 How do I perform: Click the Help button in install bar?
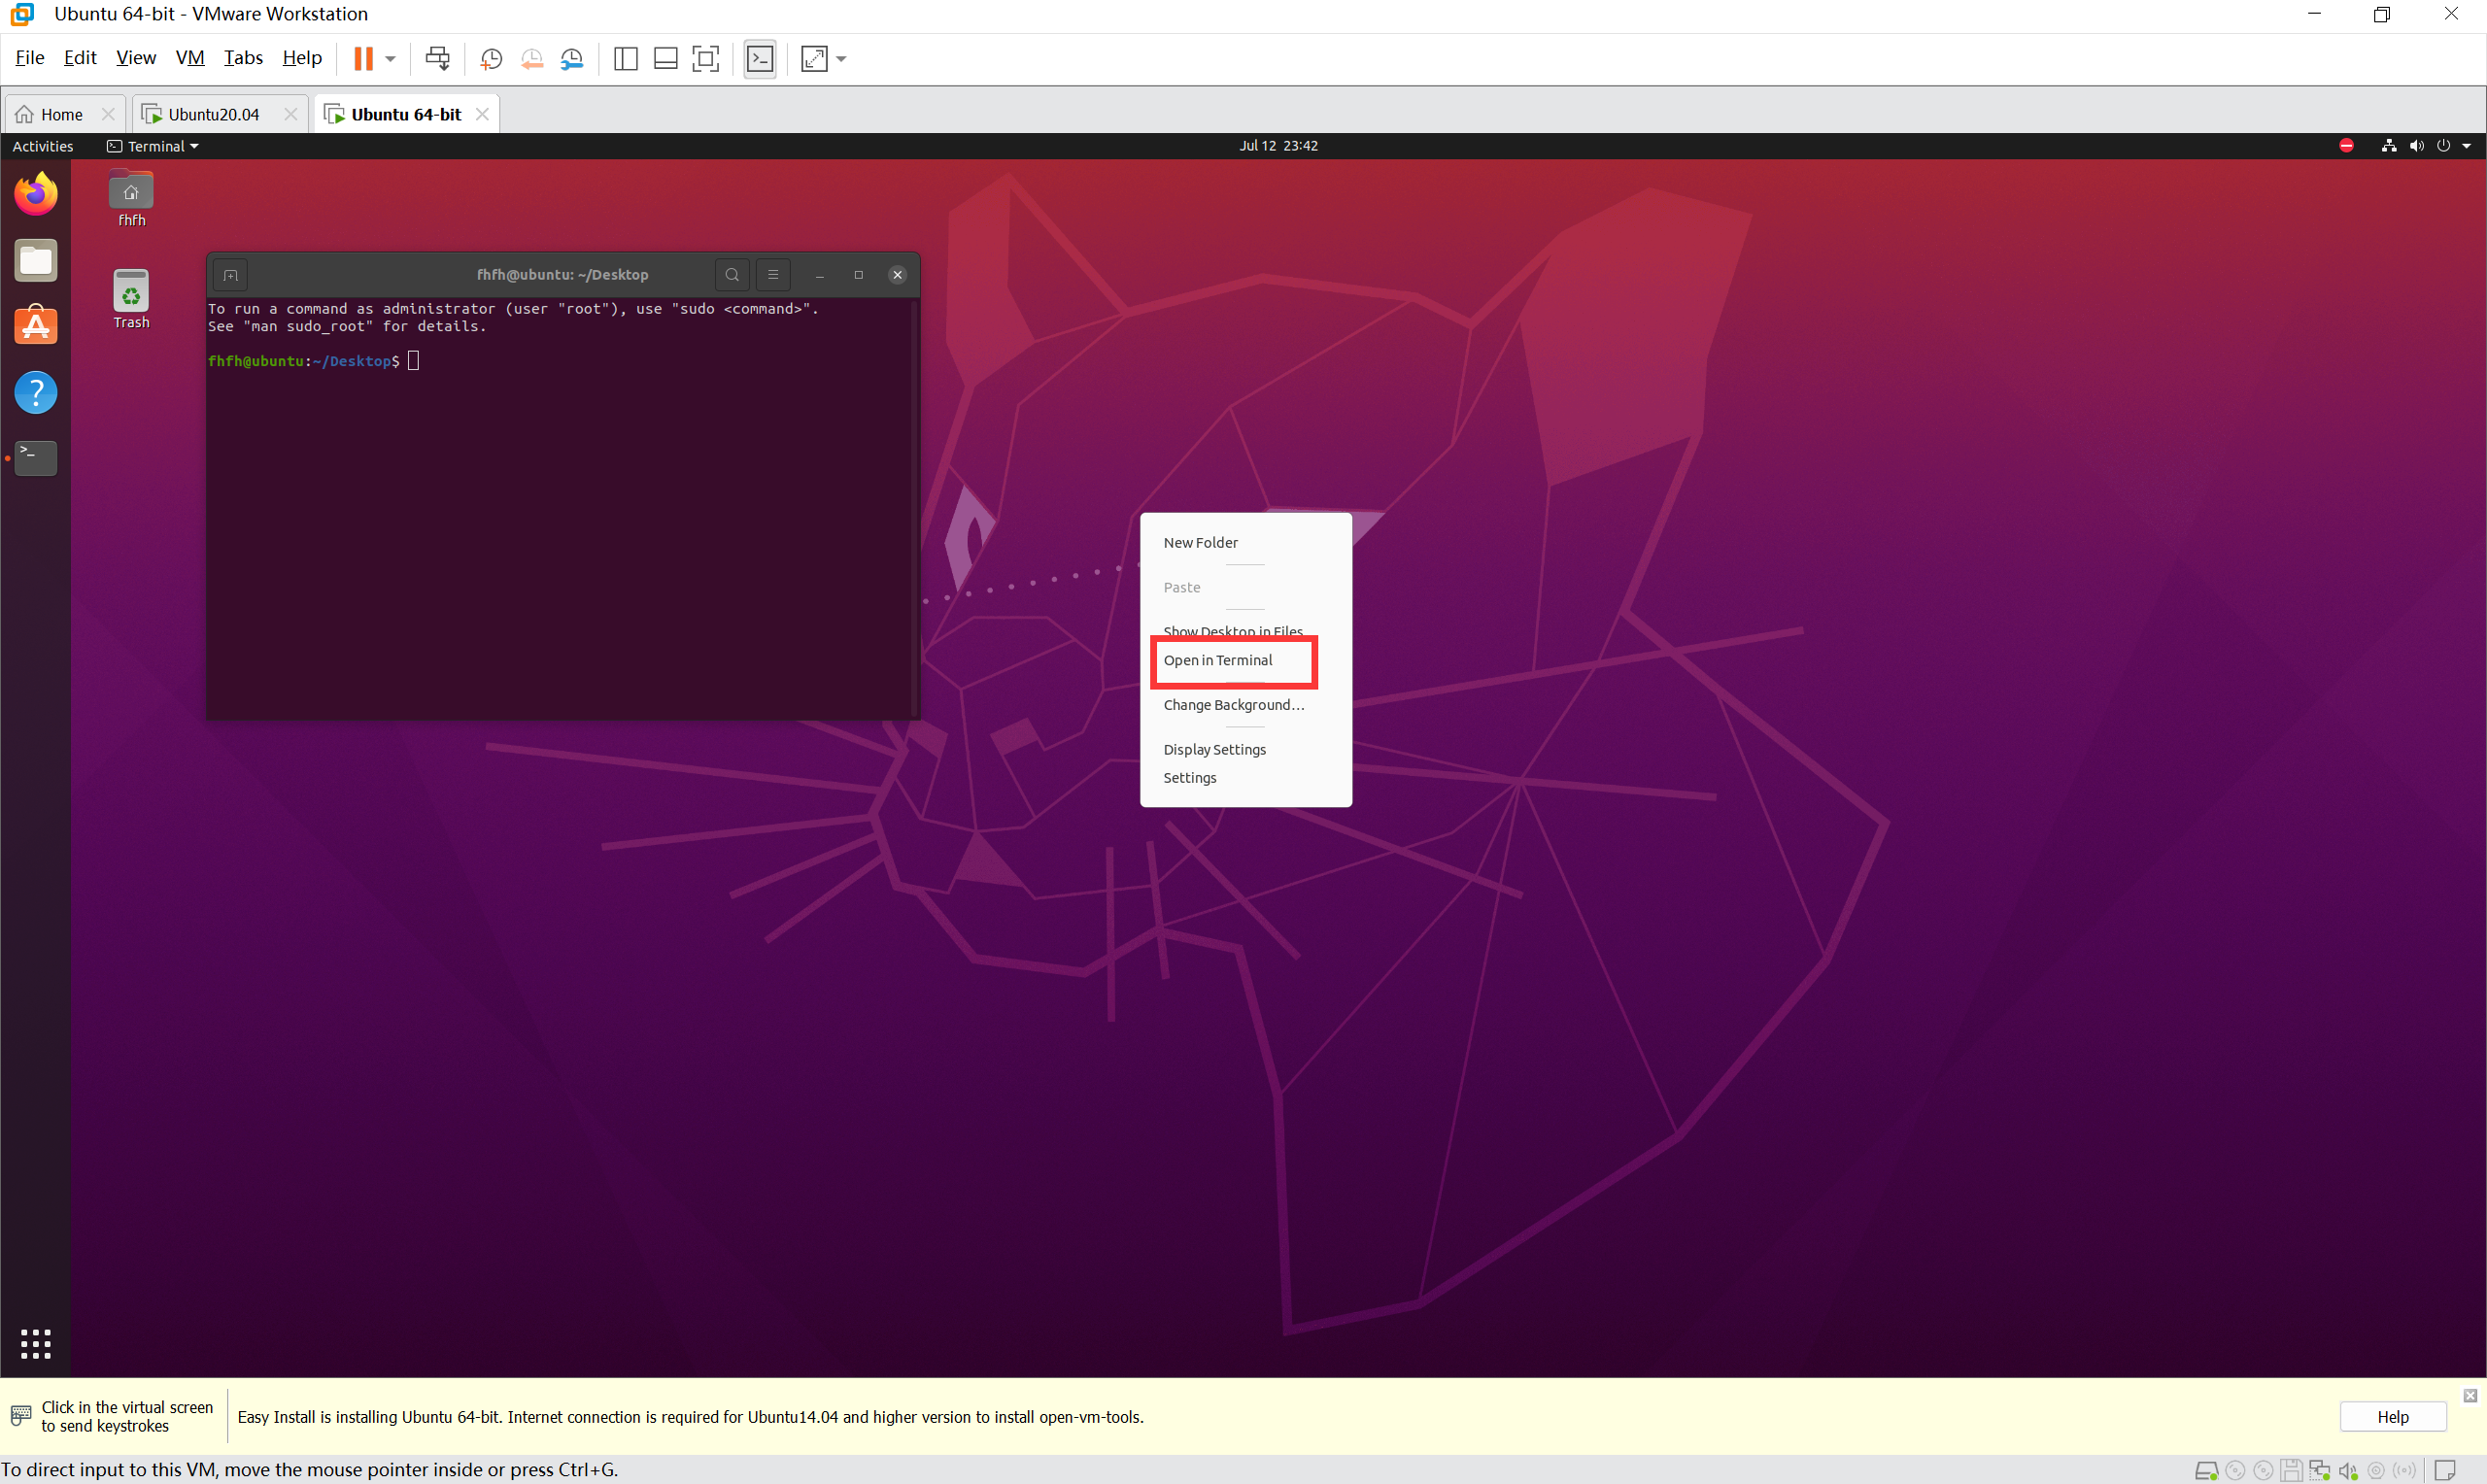[2392, 1416]
